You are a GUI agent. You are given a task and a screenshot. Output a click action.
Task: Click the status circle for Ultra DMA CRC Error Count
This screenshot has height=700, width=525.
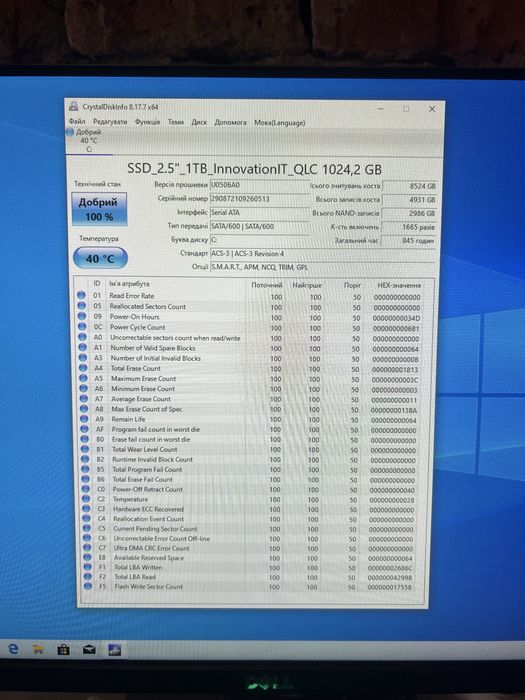click(88, 547)
